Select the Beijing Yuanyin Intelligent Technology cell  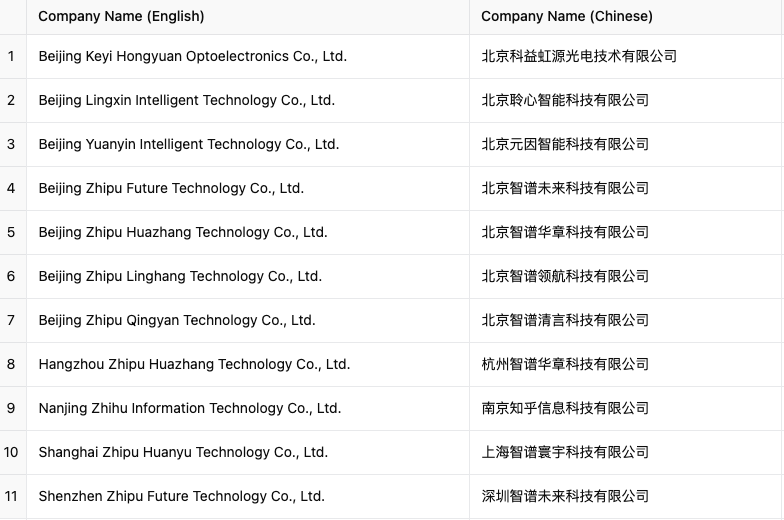188,144
